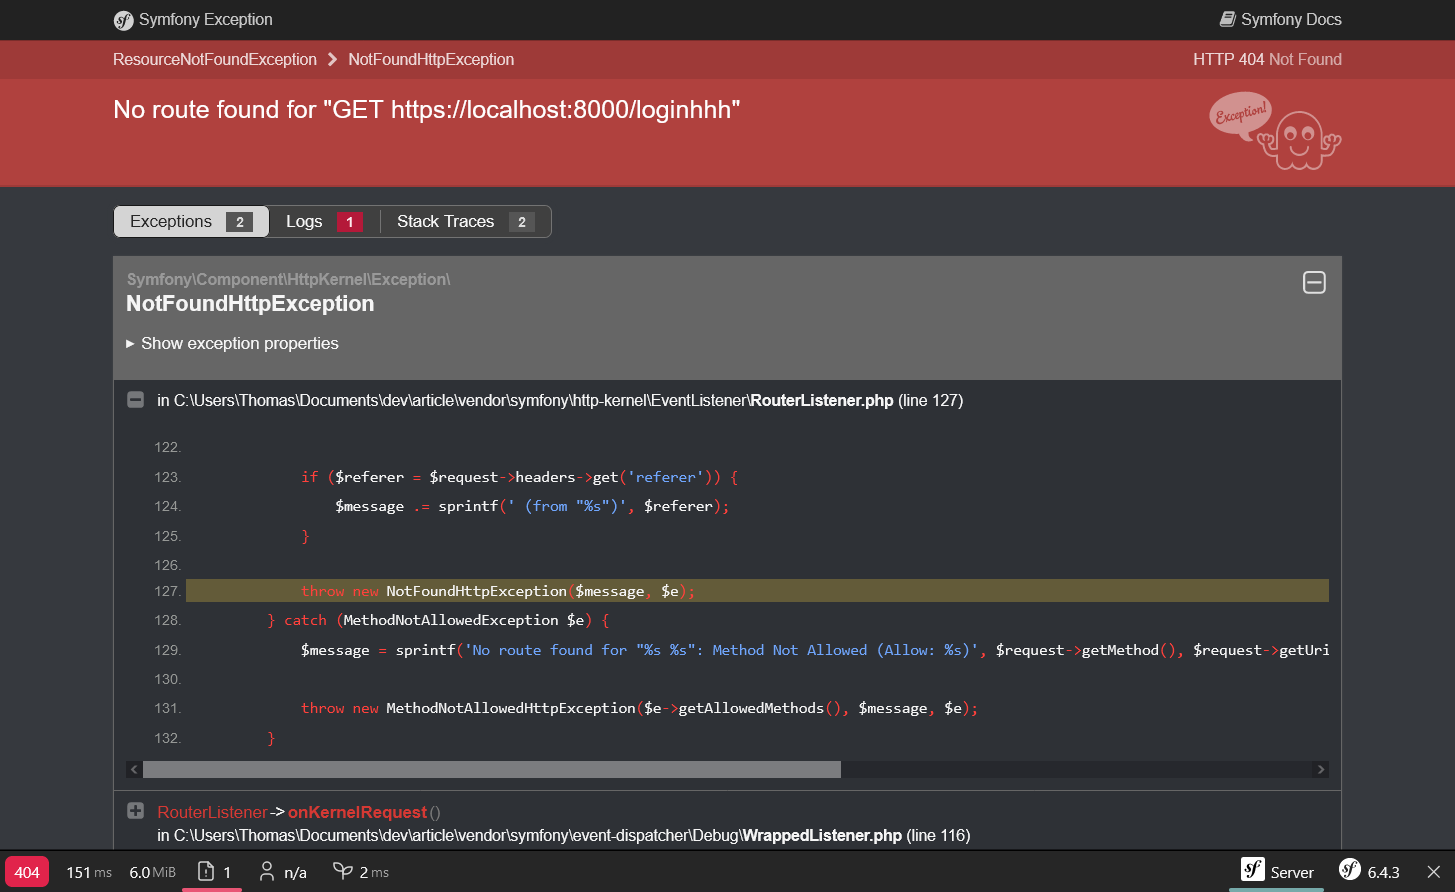The height and width of the screenshot is (892, 1455).
Task: Select the Stack Traces tab
Action: coord(465,222)
